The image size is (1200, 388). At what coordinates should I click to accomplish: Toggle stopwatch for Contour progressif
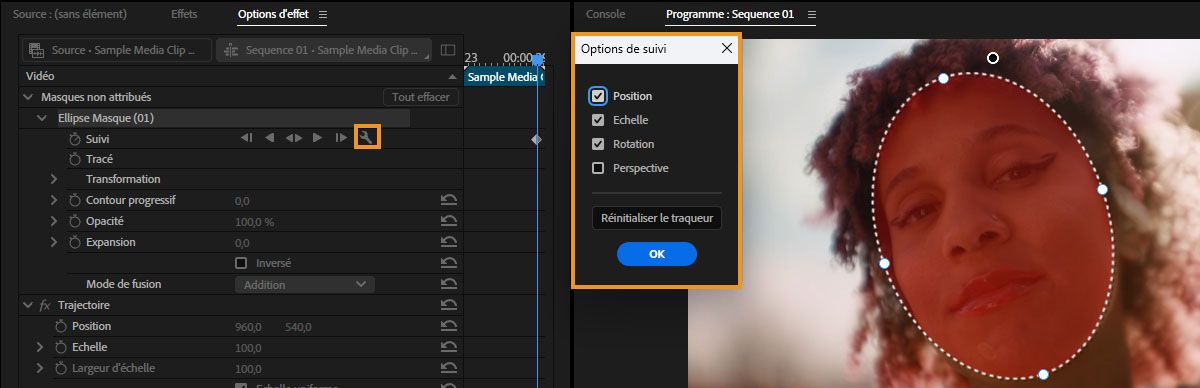pos(74,200)
